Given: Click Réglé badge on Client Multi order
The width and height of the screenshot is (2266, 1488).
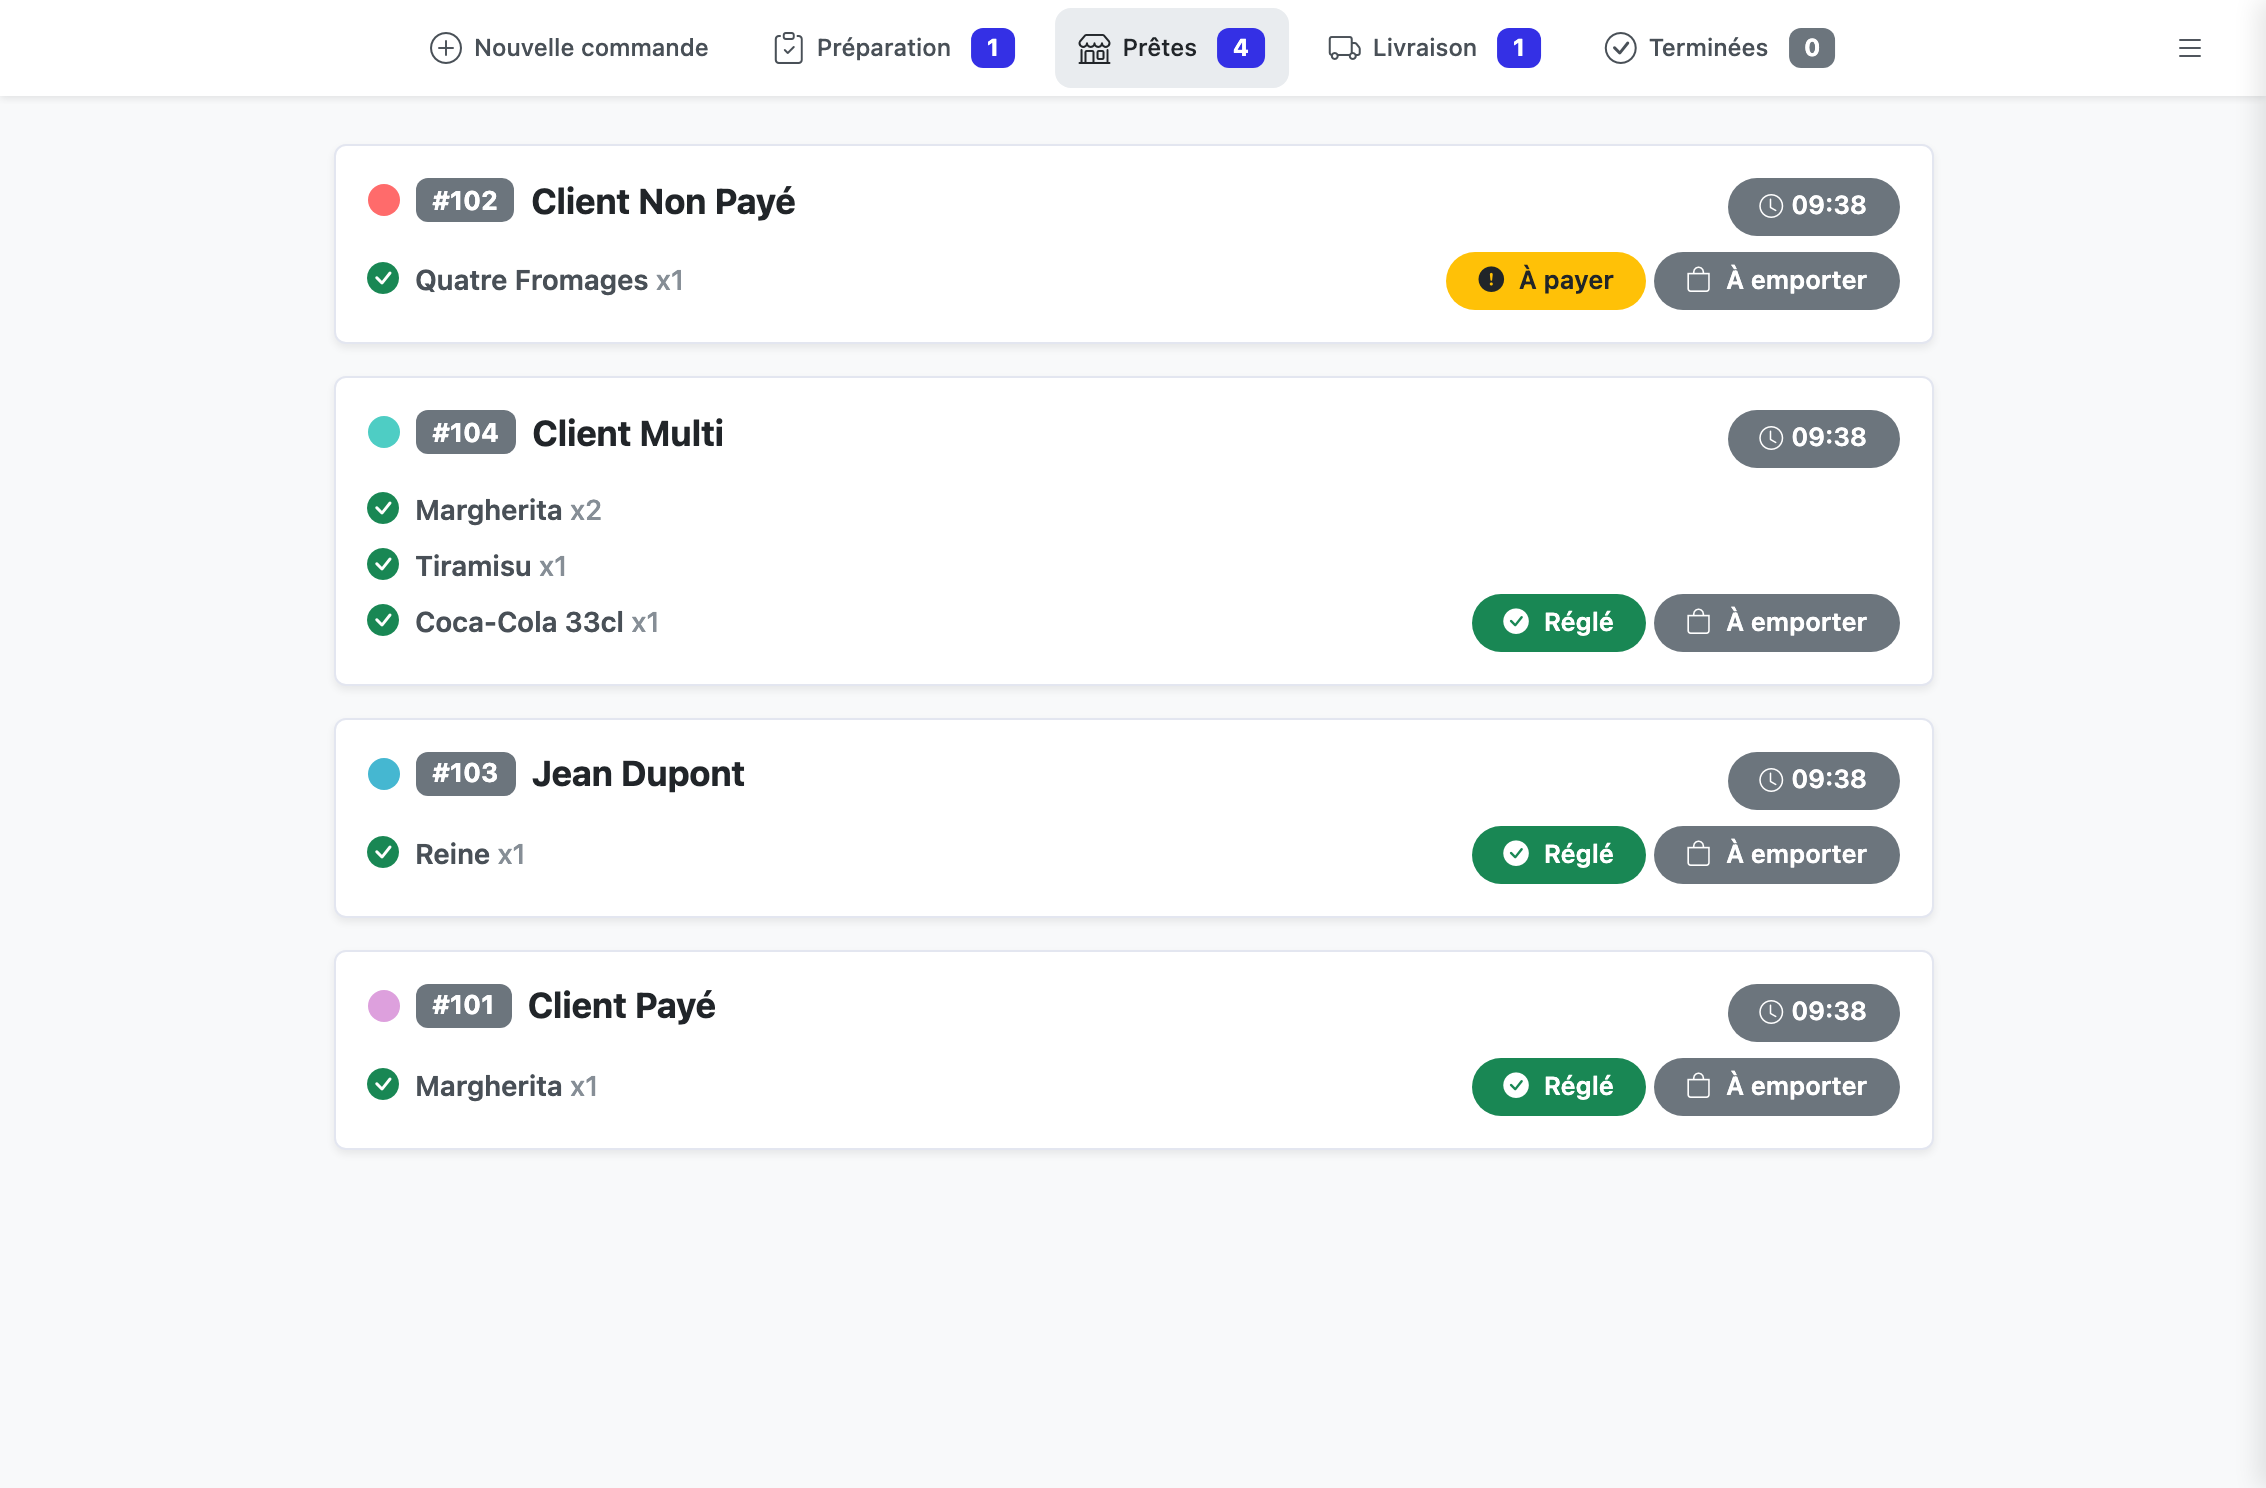Looking at the screenshot, I should [1558, 623].
